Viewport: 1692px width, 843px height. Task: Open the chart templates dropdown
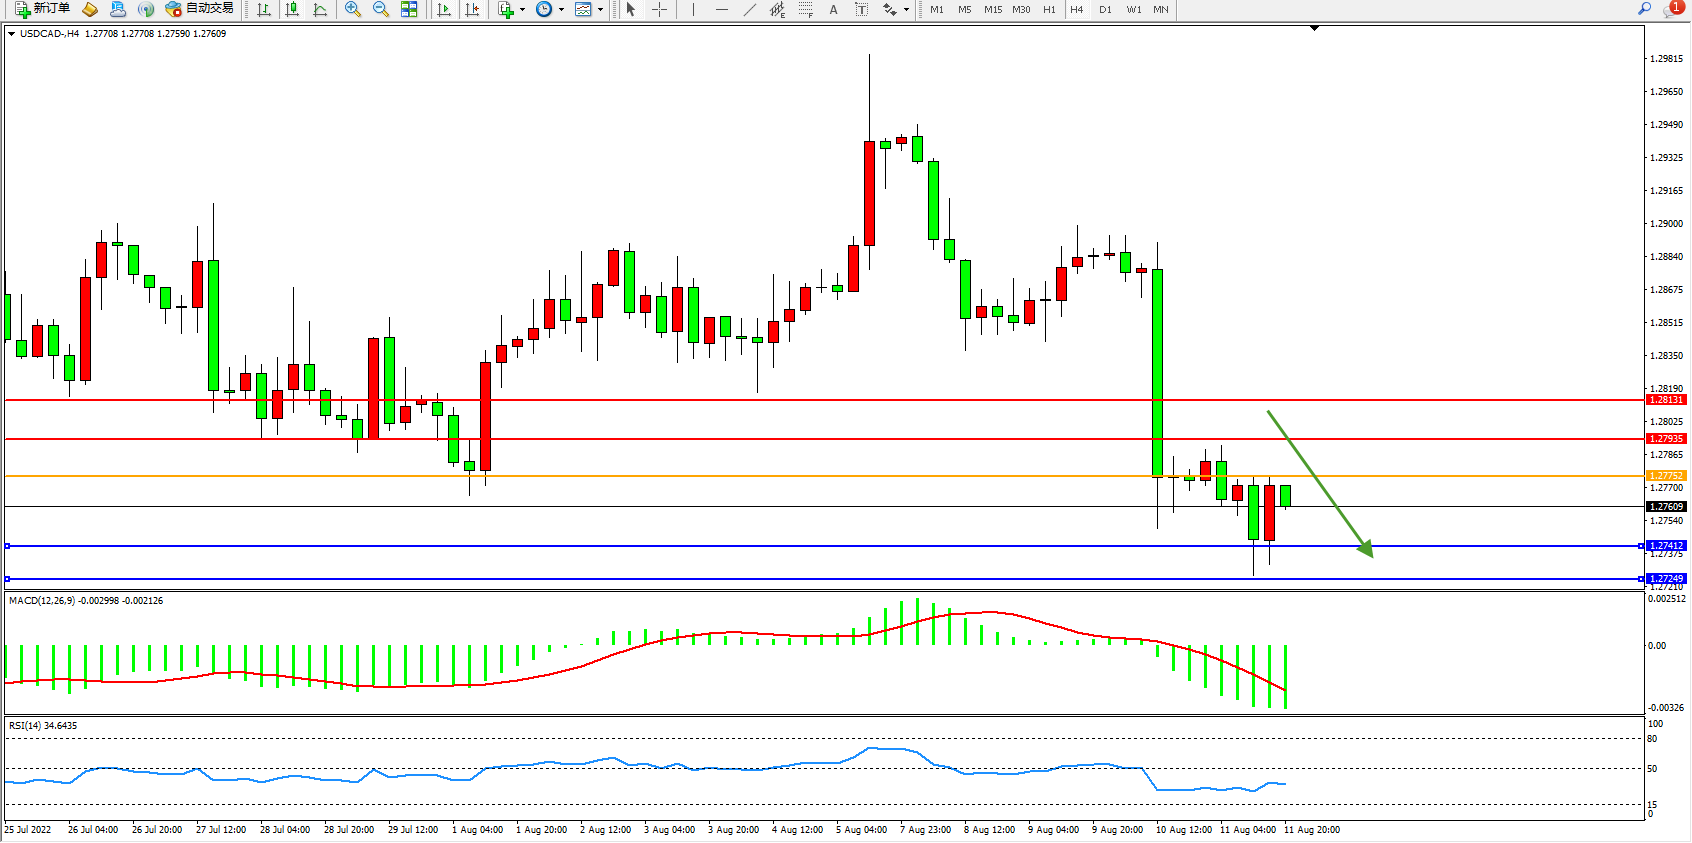pyautogui.click(x=600, y=10)
